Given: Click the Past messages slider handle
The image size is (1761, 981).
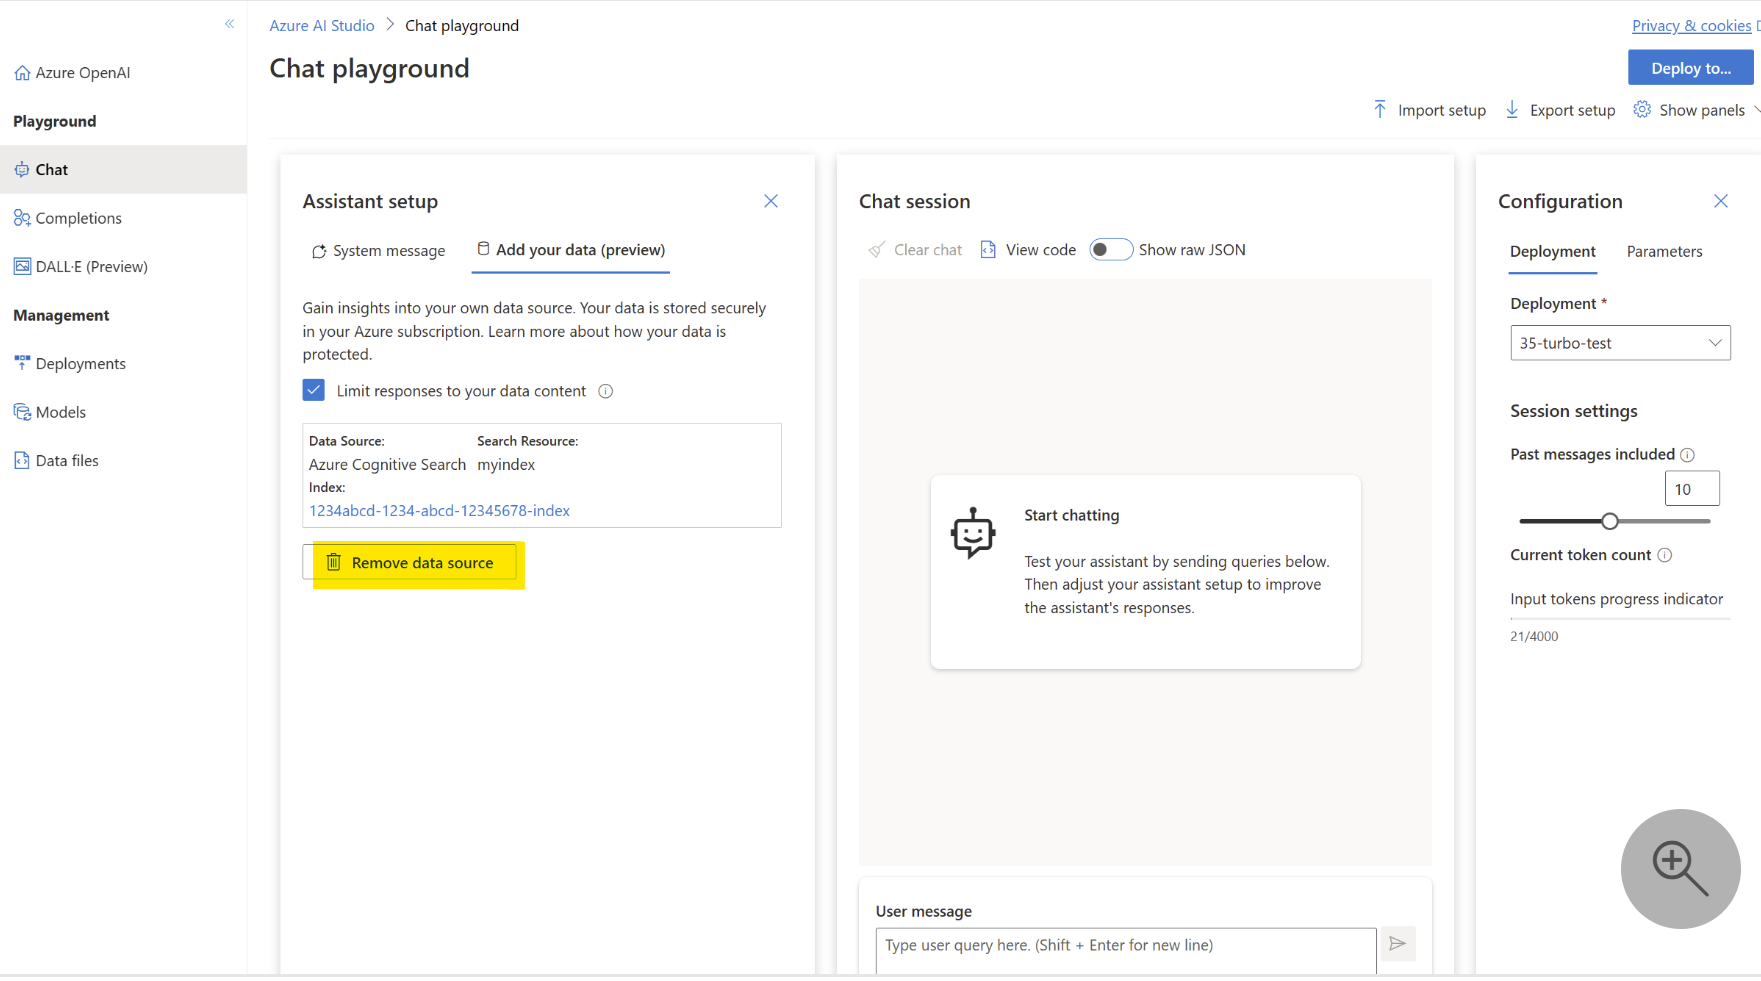Looking at the screenshot, I should click(1610, 521).
